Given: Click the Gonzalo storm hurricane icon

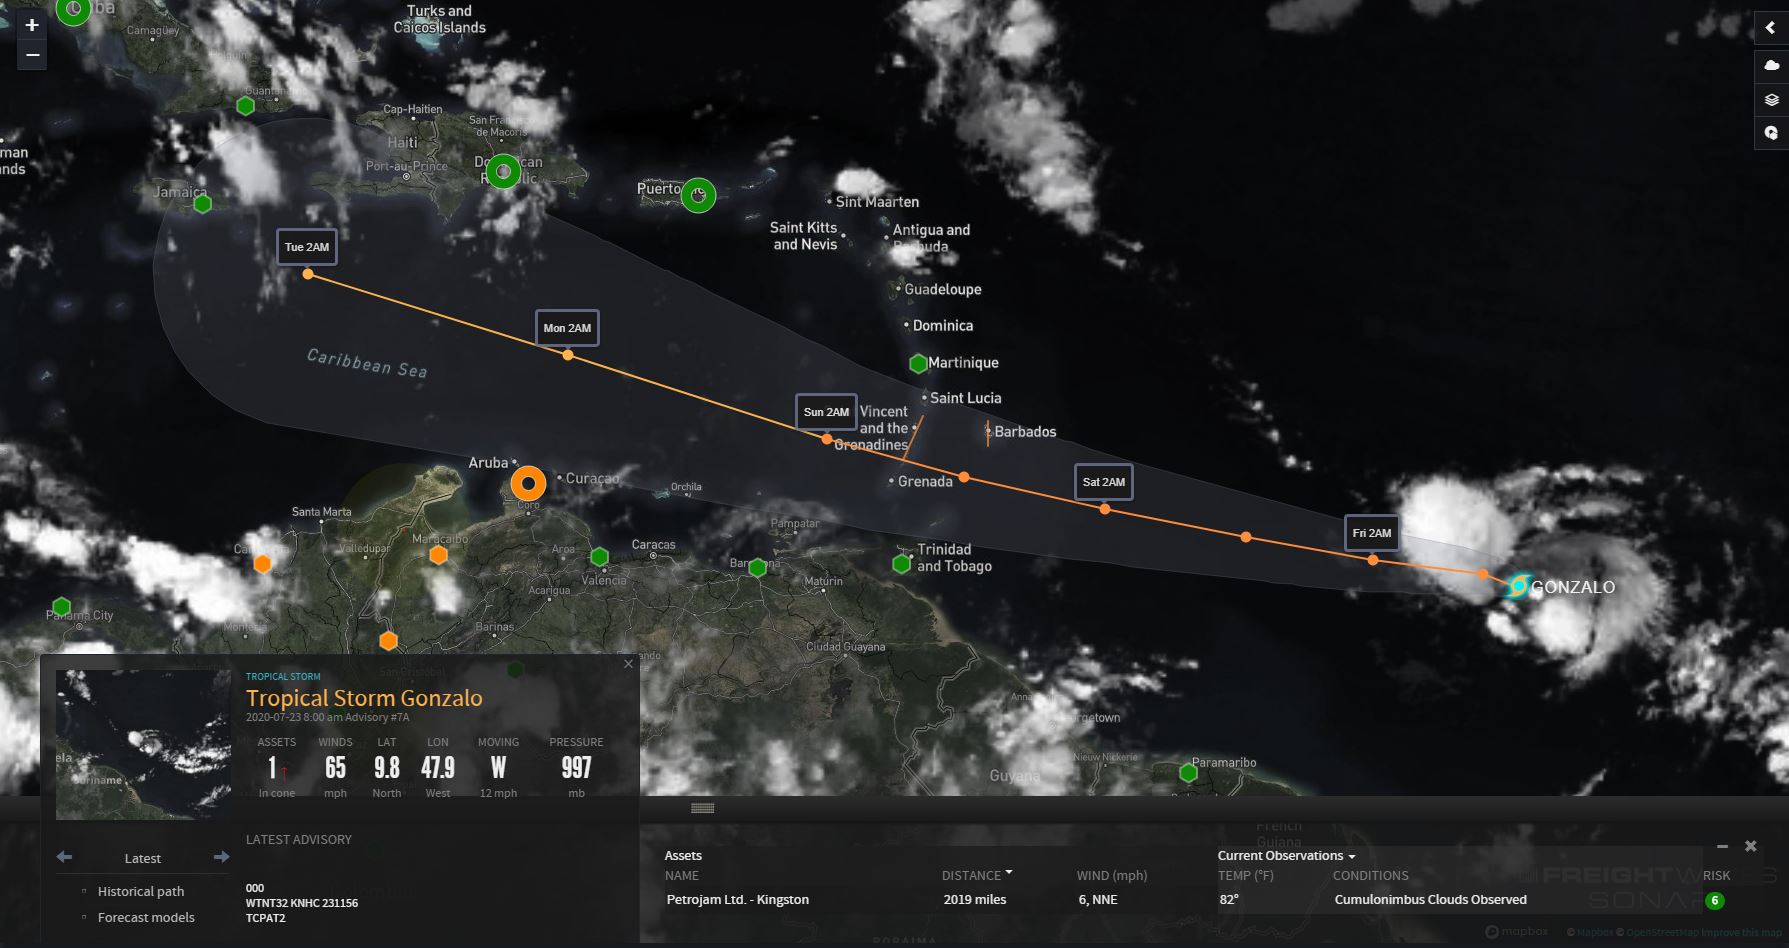Looking at the screenshot, I should (x=1518, y=586).
